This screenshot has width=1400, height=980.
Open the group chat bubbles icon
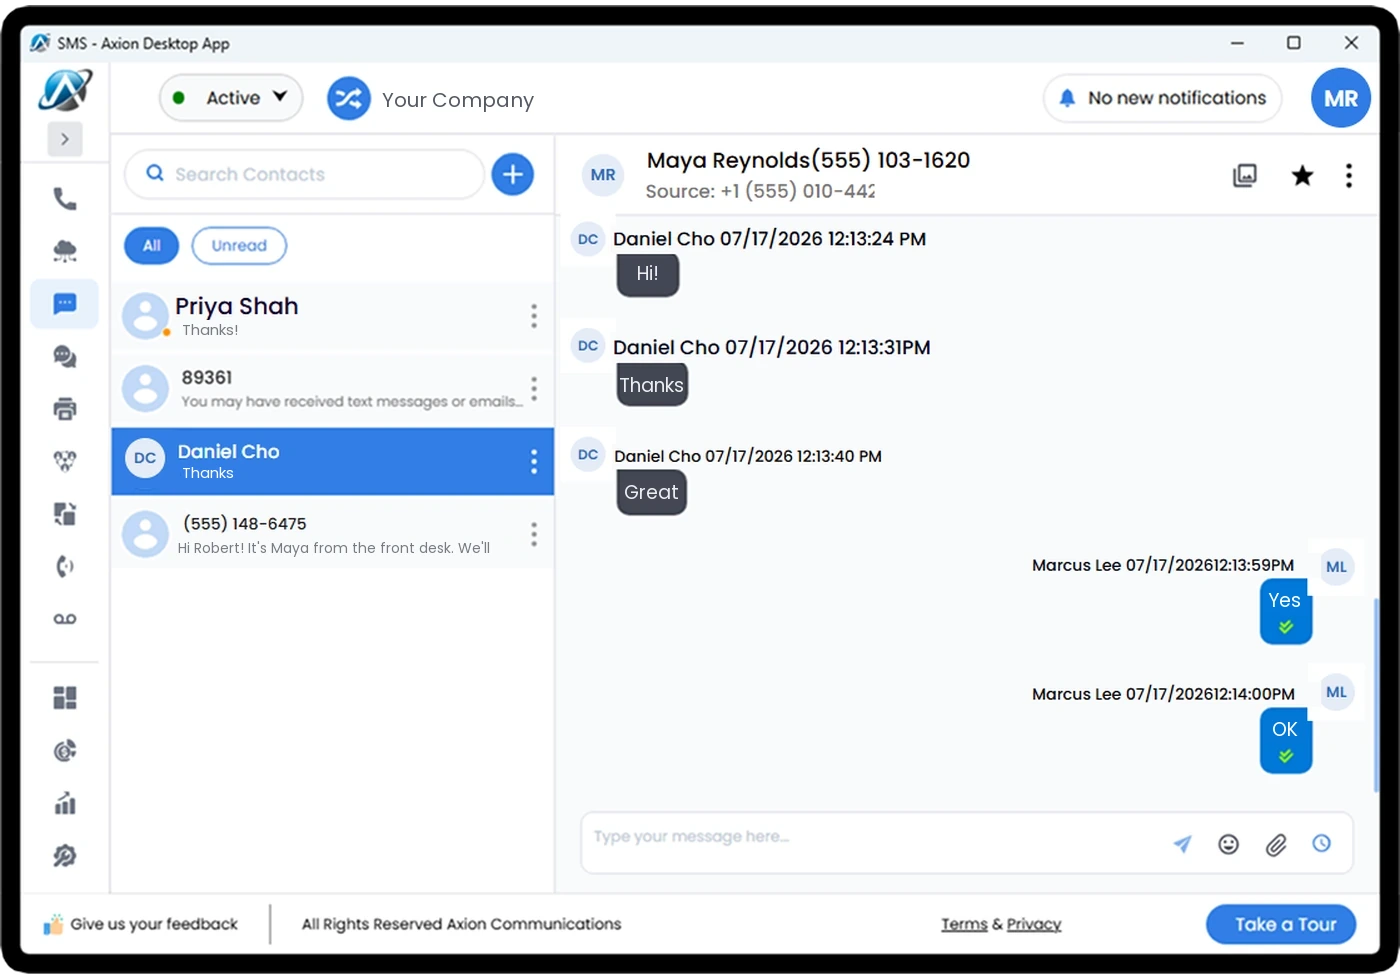pos(65,356)
